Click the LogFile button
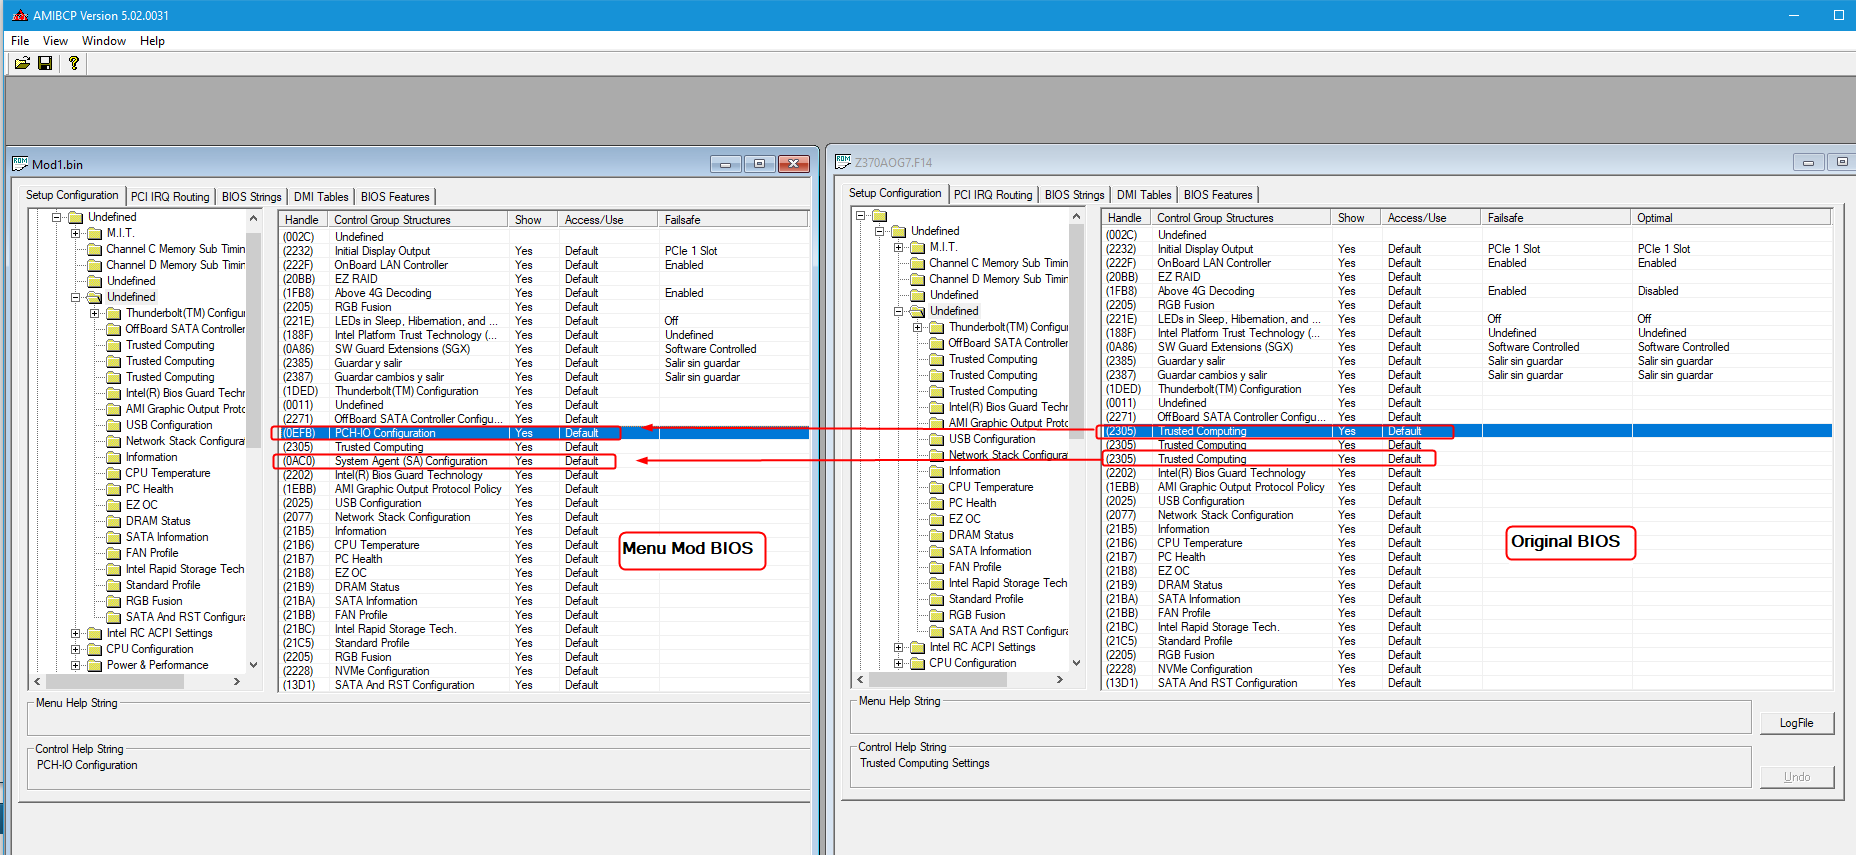The height and width of the screenshot is (855, 1856). tap(1796, 723)
